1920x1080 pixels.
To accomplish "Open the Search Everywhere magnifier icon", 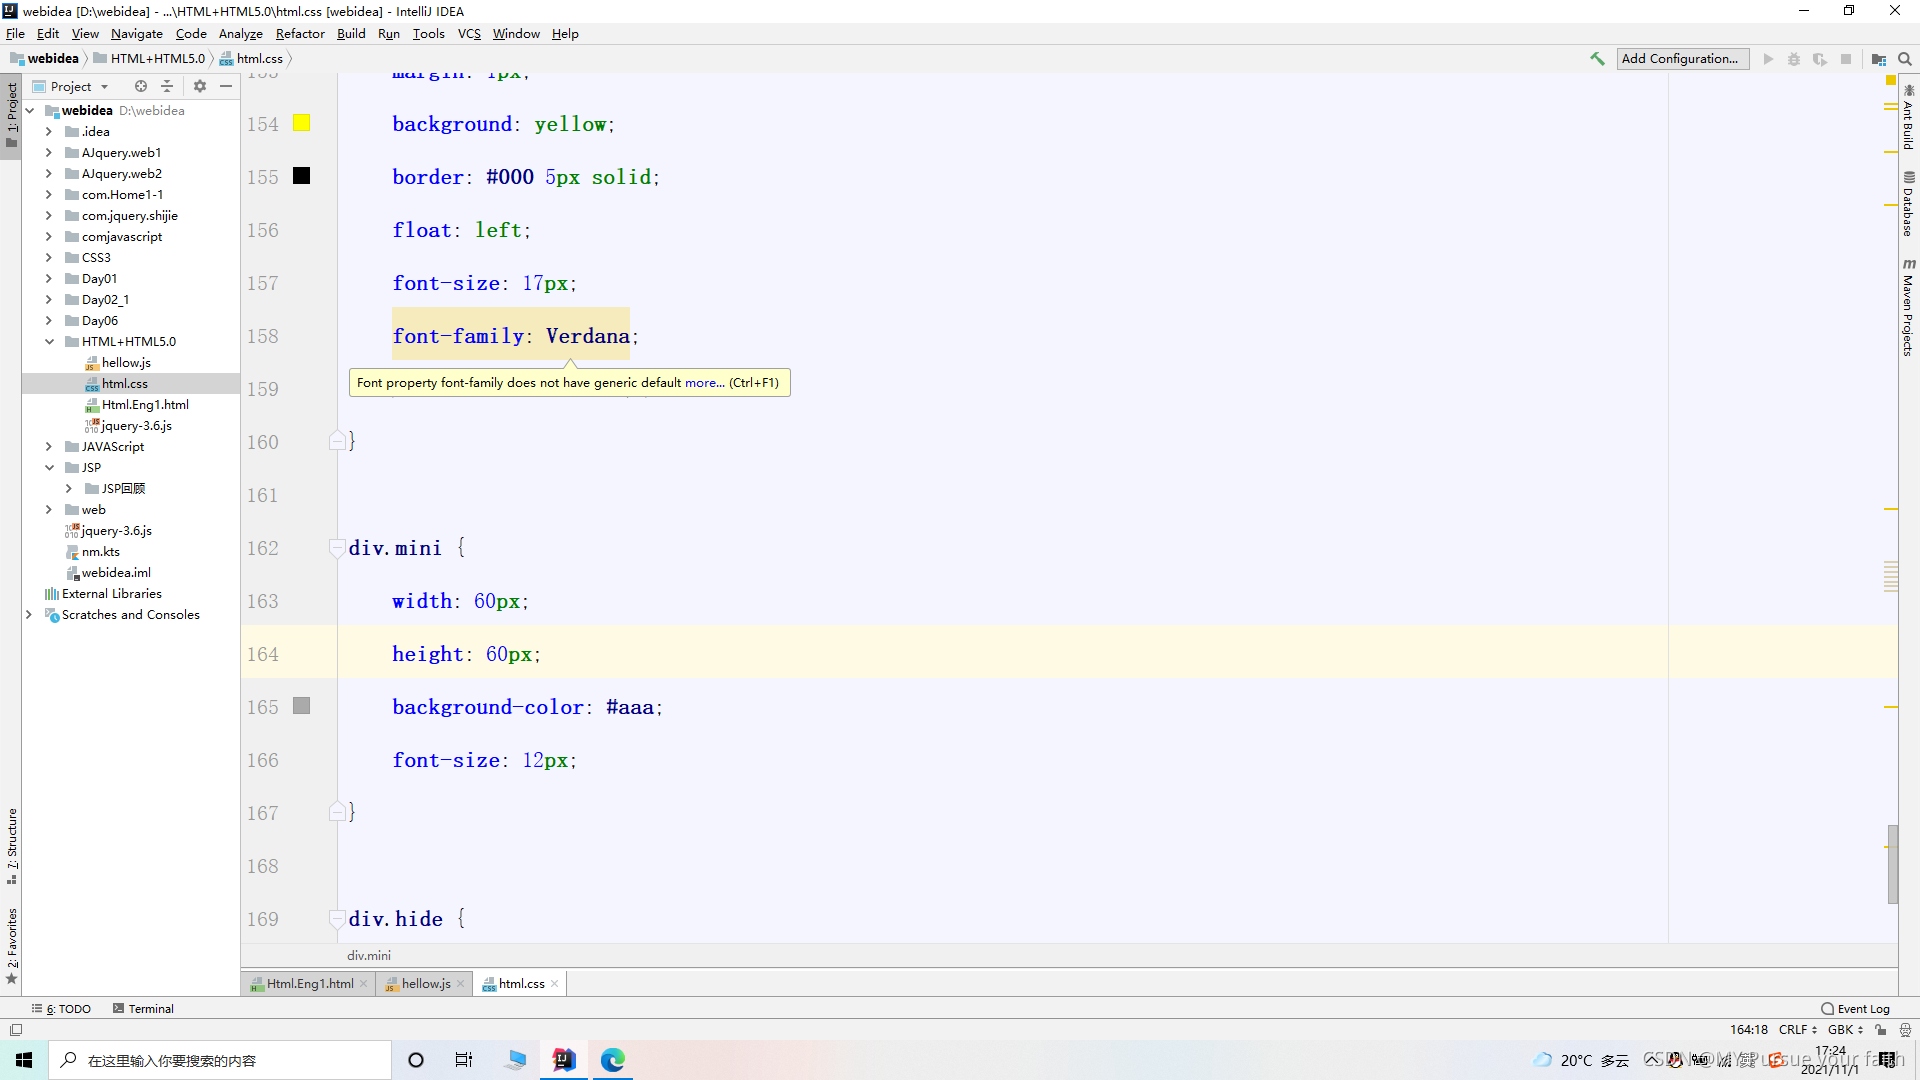I will [1905, 59].
